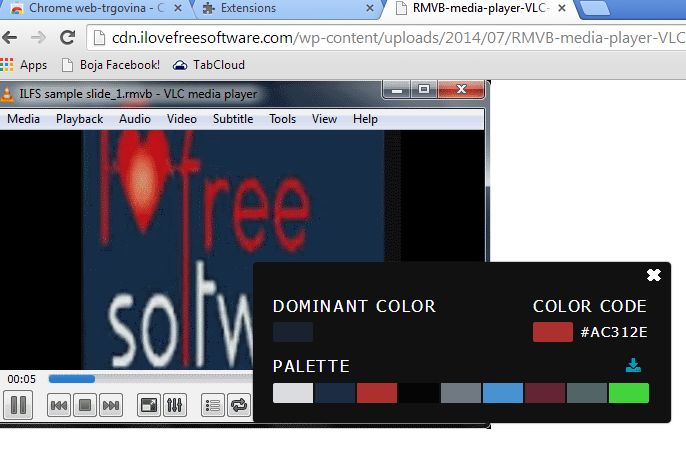The image size is (686, 450).
Task: Go back in Chrome
Action: point(10,38)
